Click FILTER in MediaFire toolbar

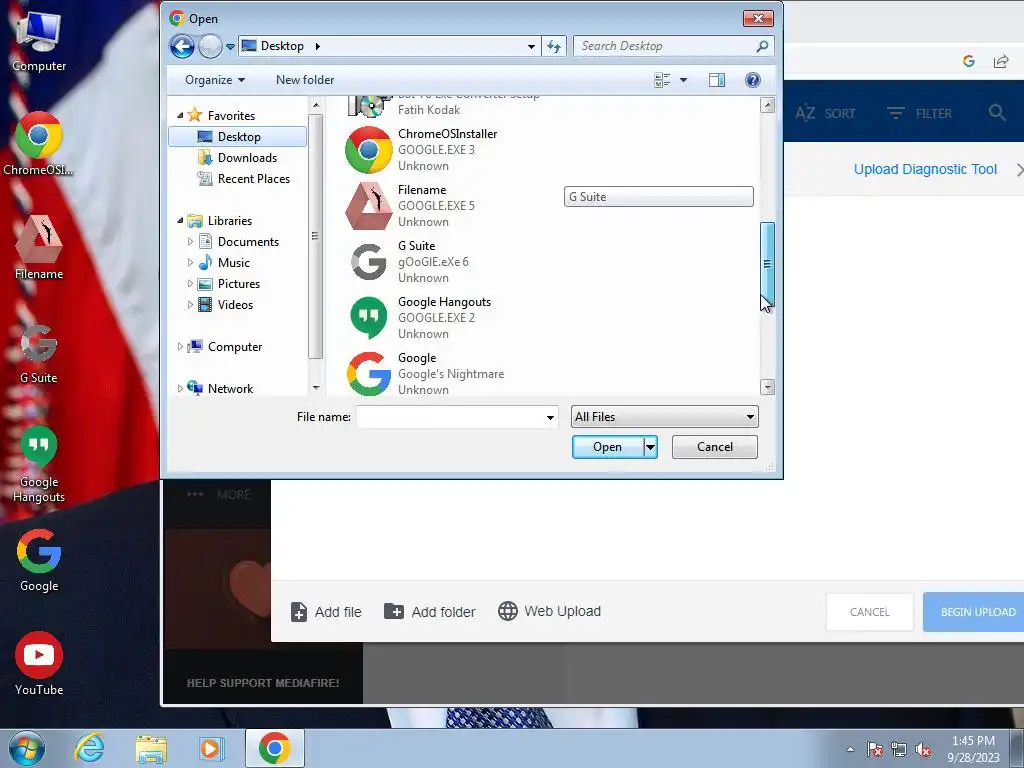point(920,114)
